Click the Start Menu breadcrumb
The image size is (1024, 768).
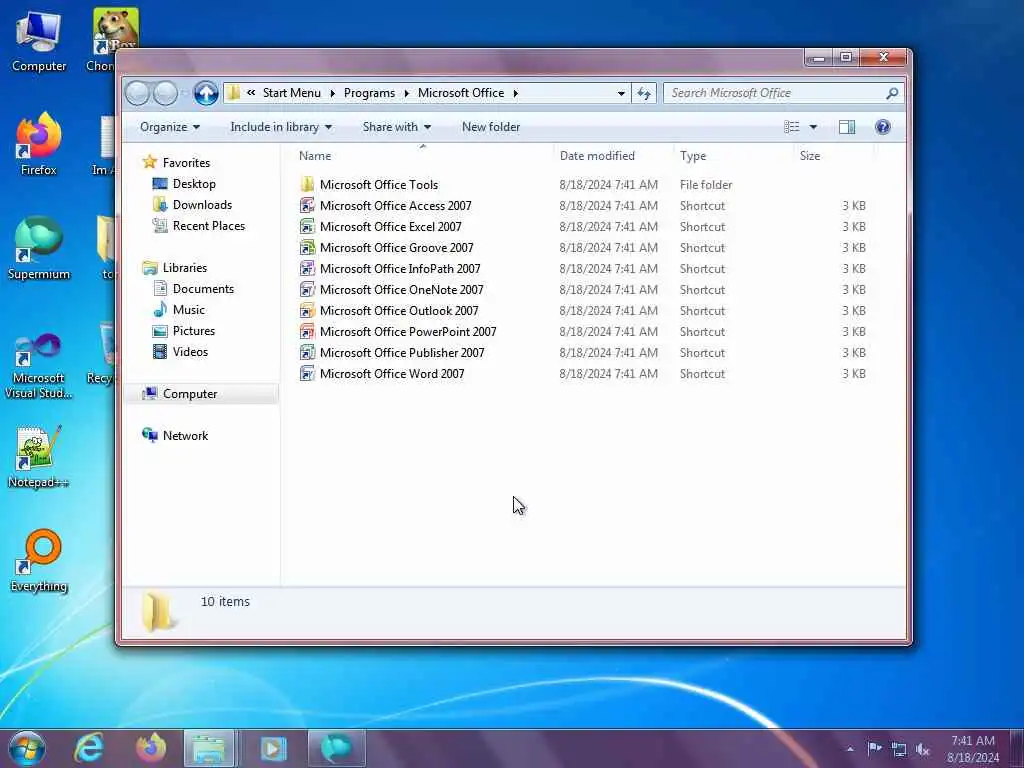click(x=292, y=93)
